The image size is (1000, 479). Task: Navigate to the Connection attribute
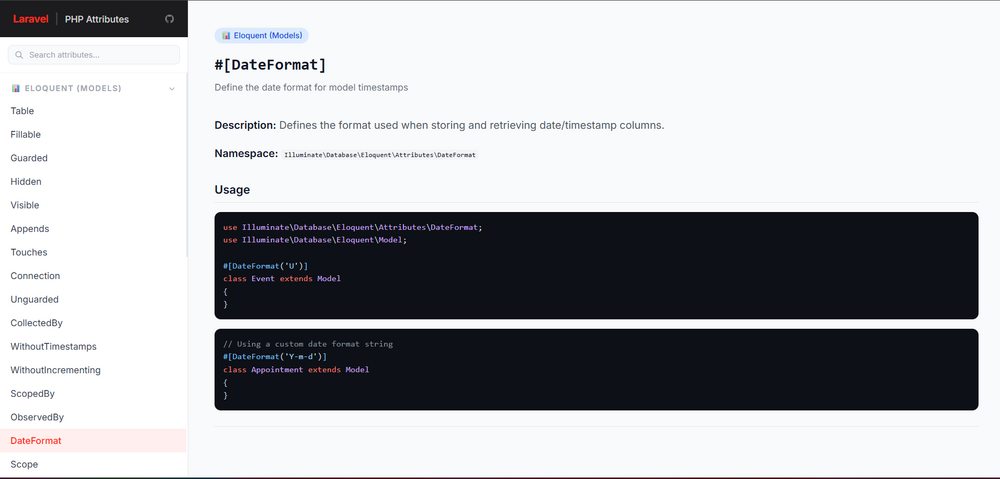point(93,276)
